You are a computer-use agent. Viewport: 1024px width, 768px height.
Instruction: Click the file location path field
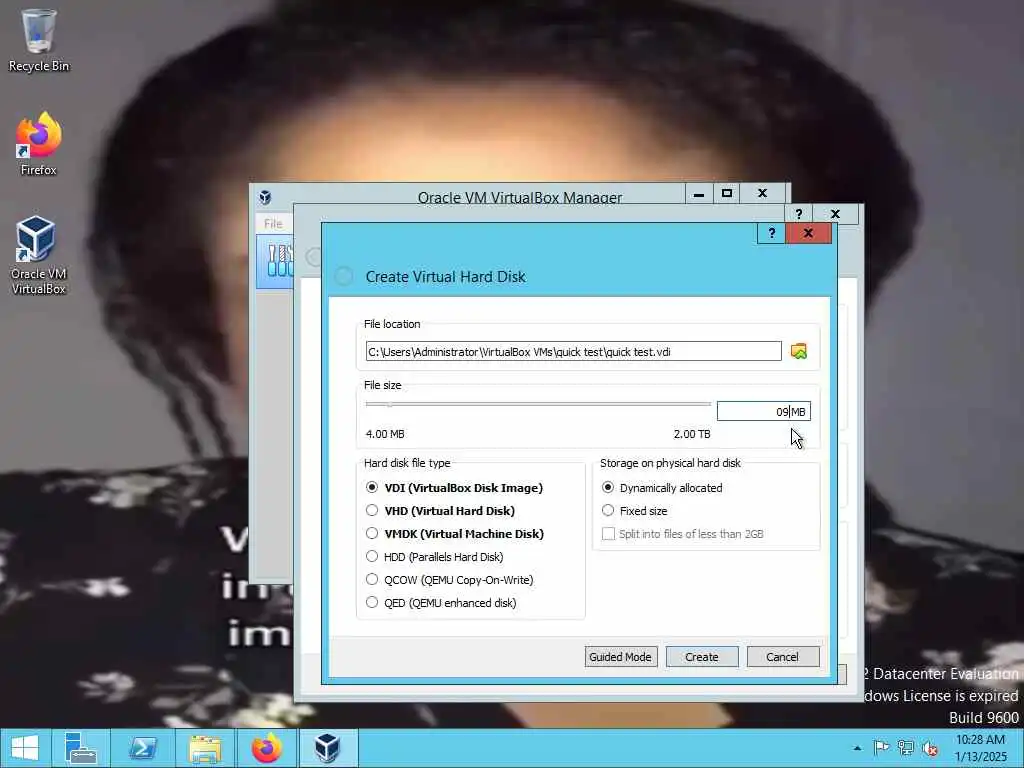pyautogui.click(x=573, y=351)
